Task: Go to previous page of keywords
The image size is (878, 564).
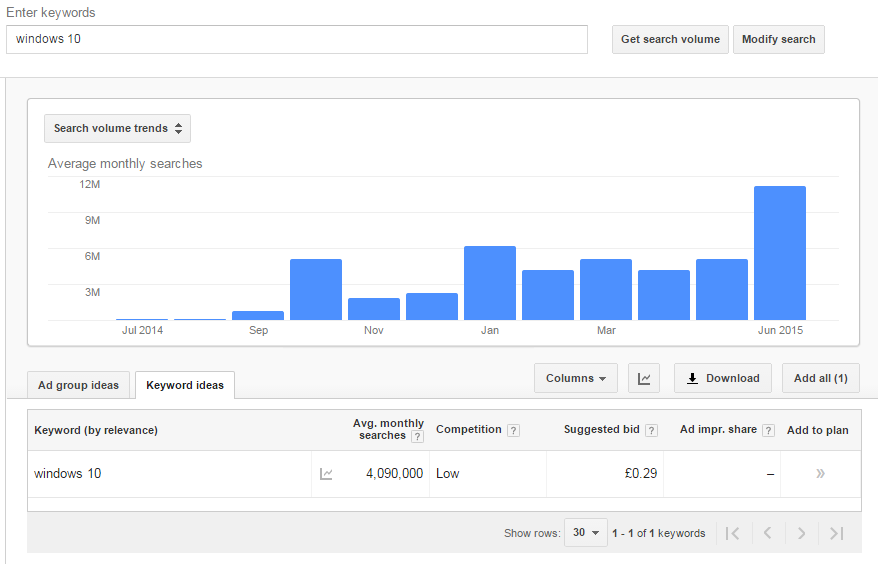Action: tap(768, 533)
